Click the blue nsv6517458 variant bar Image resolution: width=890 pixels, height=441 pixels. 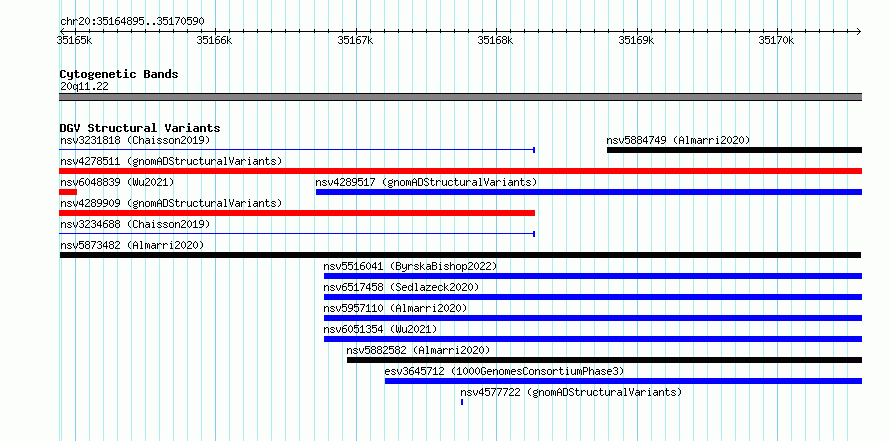(x=593, y=297)
